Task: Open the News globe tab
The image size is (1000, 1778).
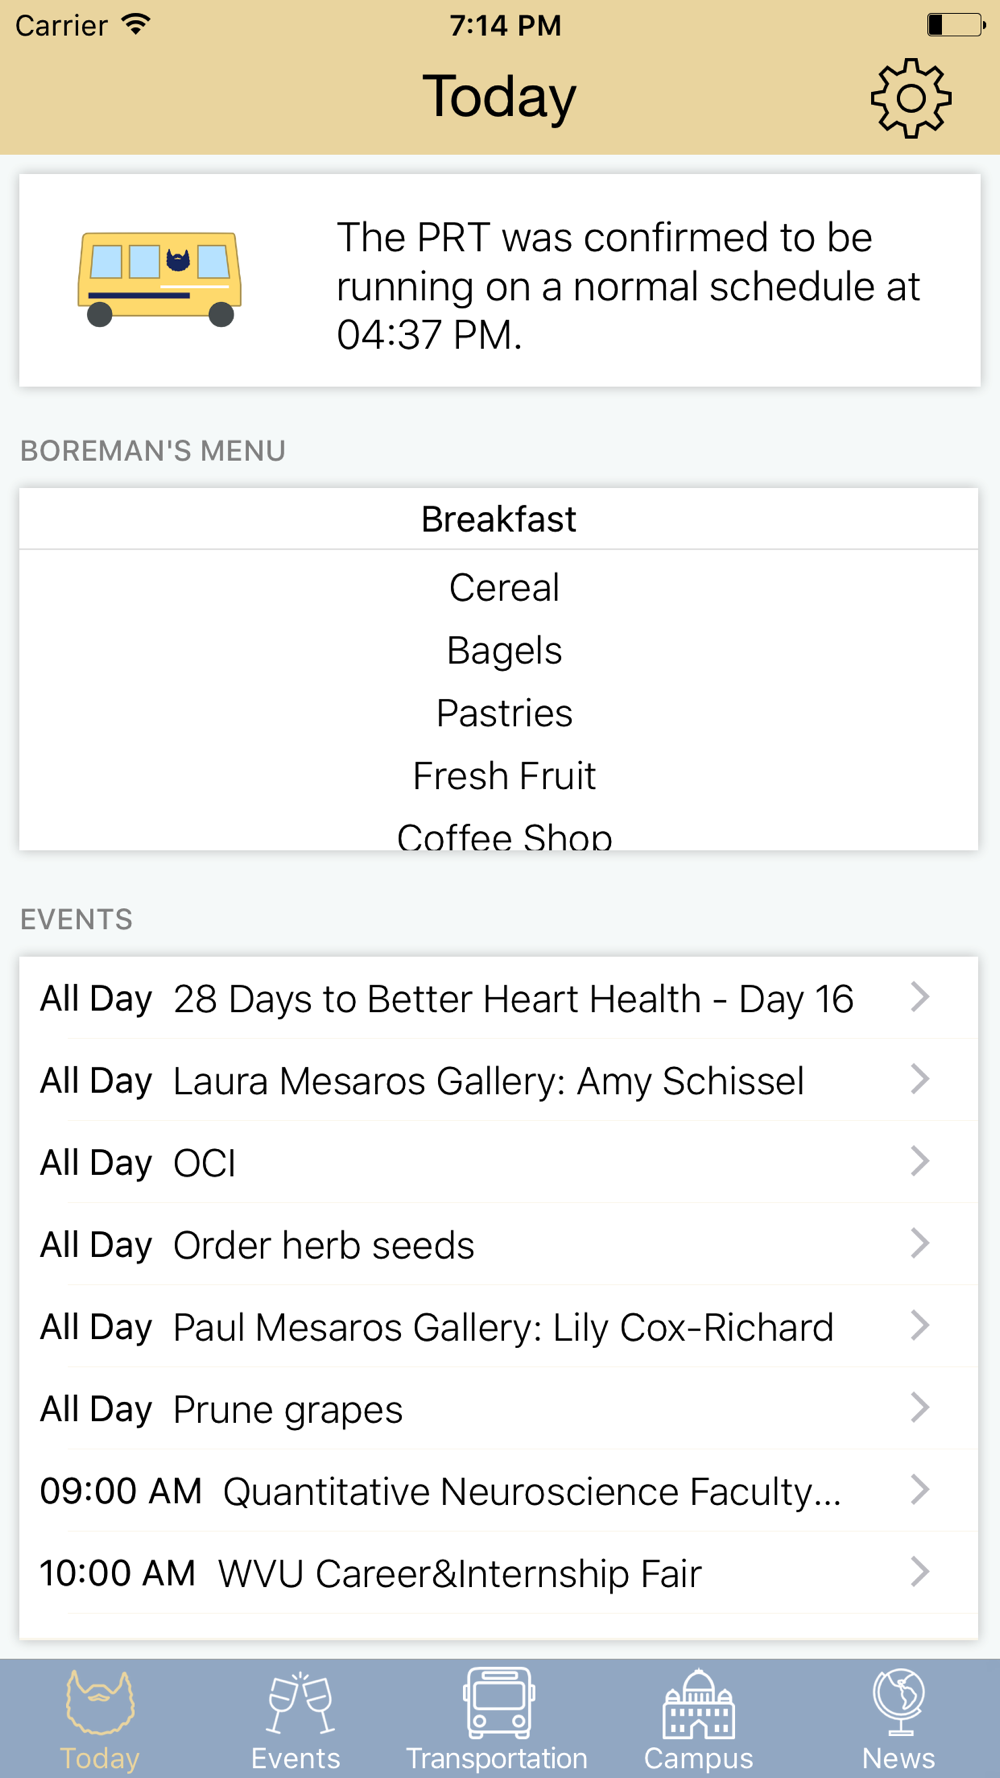Action: (x=898, y=1720)
